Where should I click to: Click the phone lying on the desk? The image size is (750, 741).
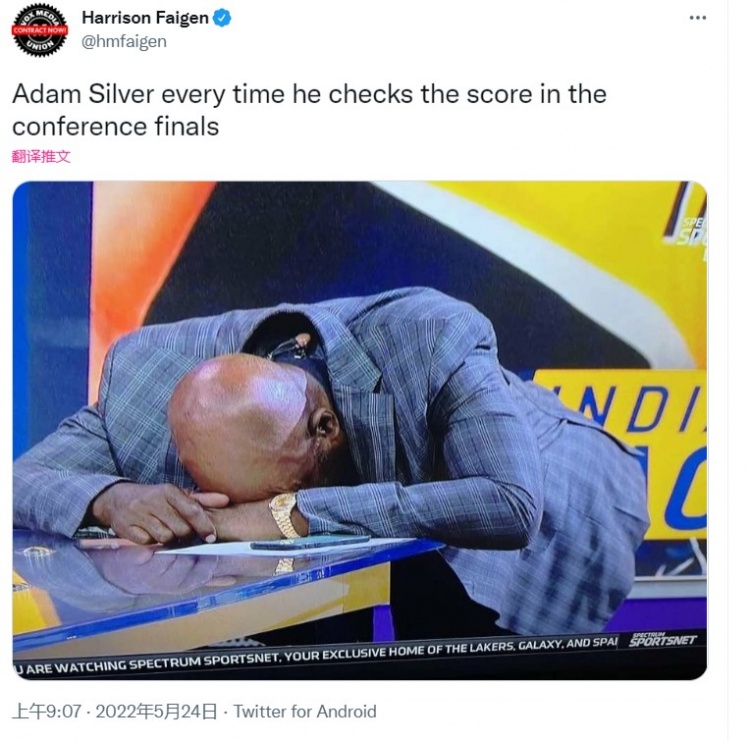tap(310, 542)
